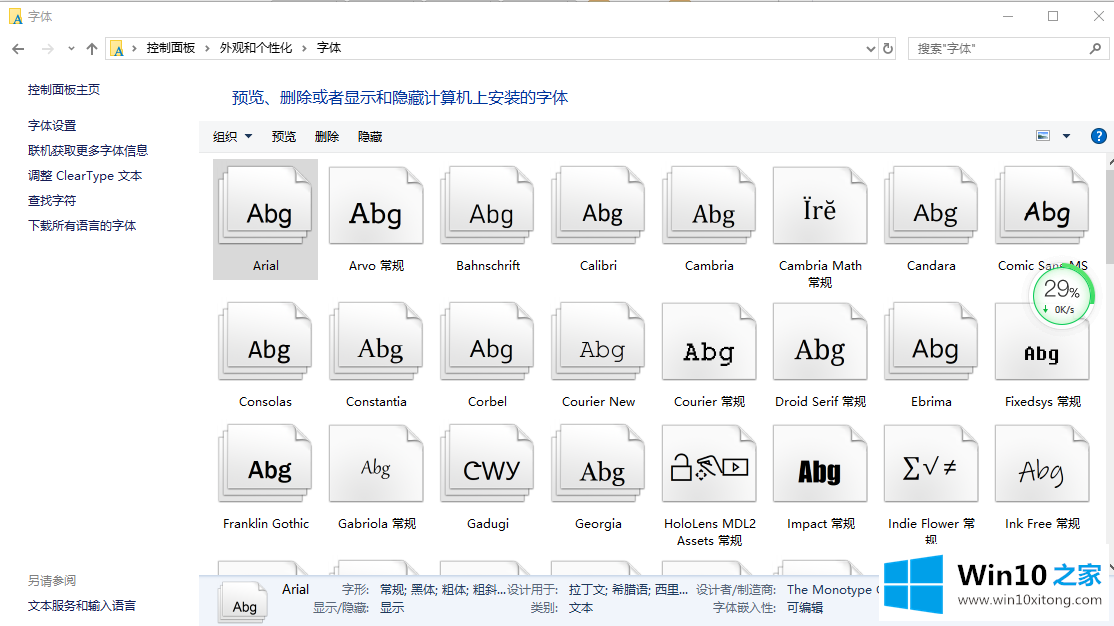Open the 字体设置 link
The image size is (1114, 626).
tap(52, 126)
